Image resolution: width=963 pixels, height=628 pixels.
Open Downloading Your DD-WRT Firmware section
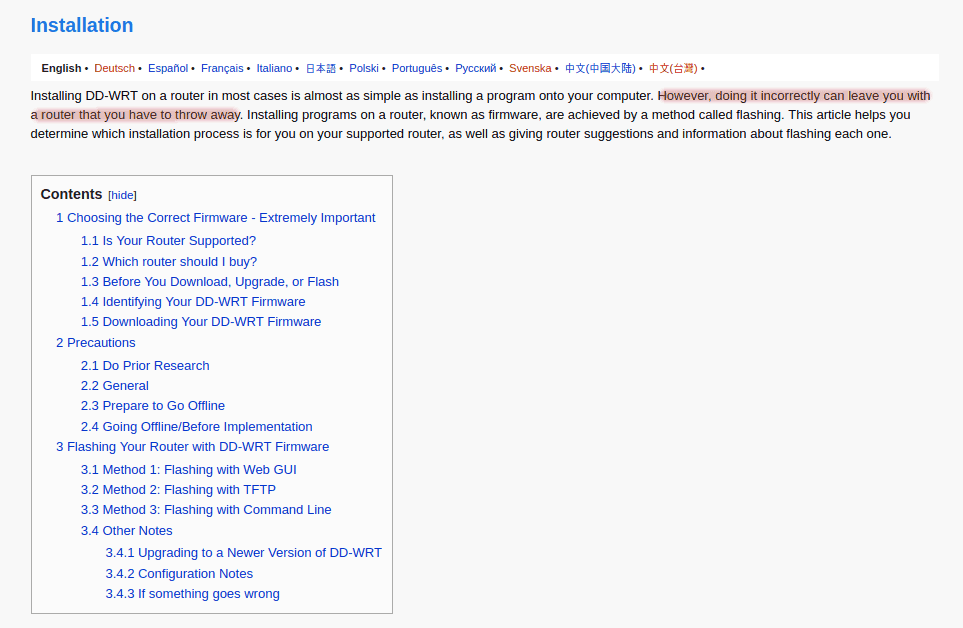pyautogui.click(x=201, y=322)
